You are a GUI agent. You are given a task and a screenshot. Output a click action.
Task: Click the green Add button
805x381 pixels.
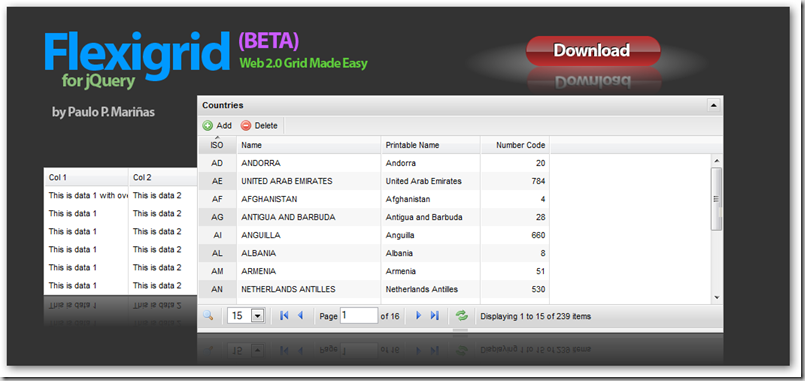pyautogui.click(x=217, y=125)
